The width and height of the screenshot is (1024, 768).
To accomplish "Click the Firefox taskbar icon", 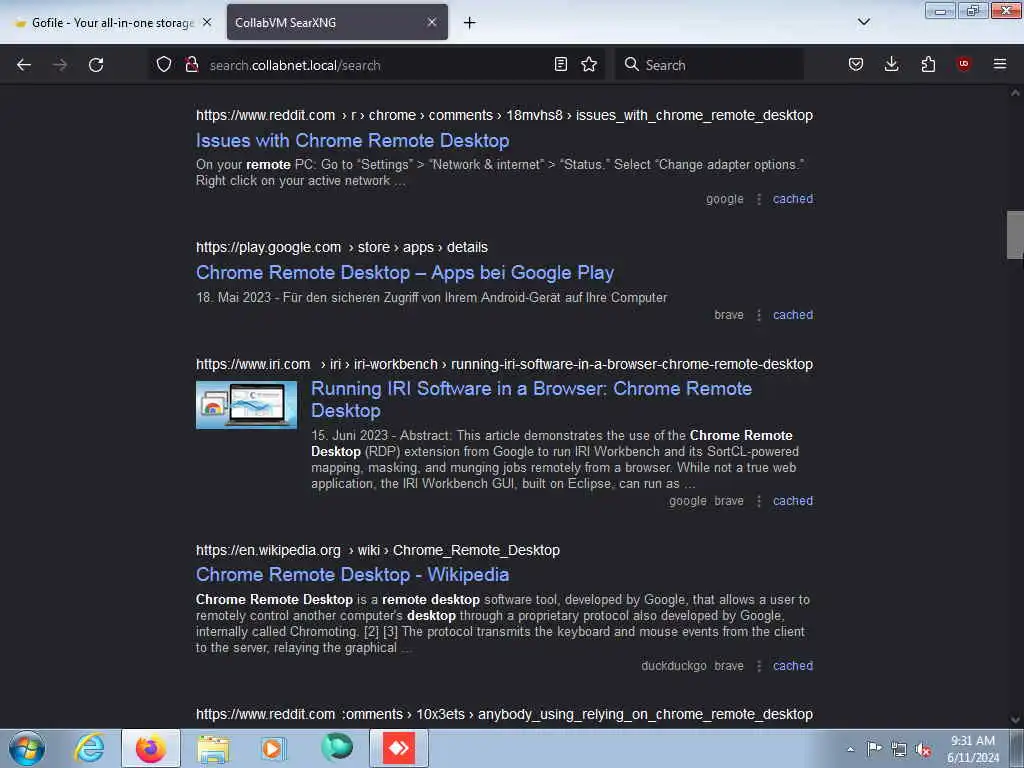I will click(151, 748).
